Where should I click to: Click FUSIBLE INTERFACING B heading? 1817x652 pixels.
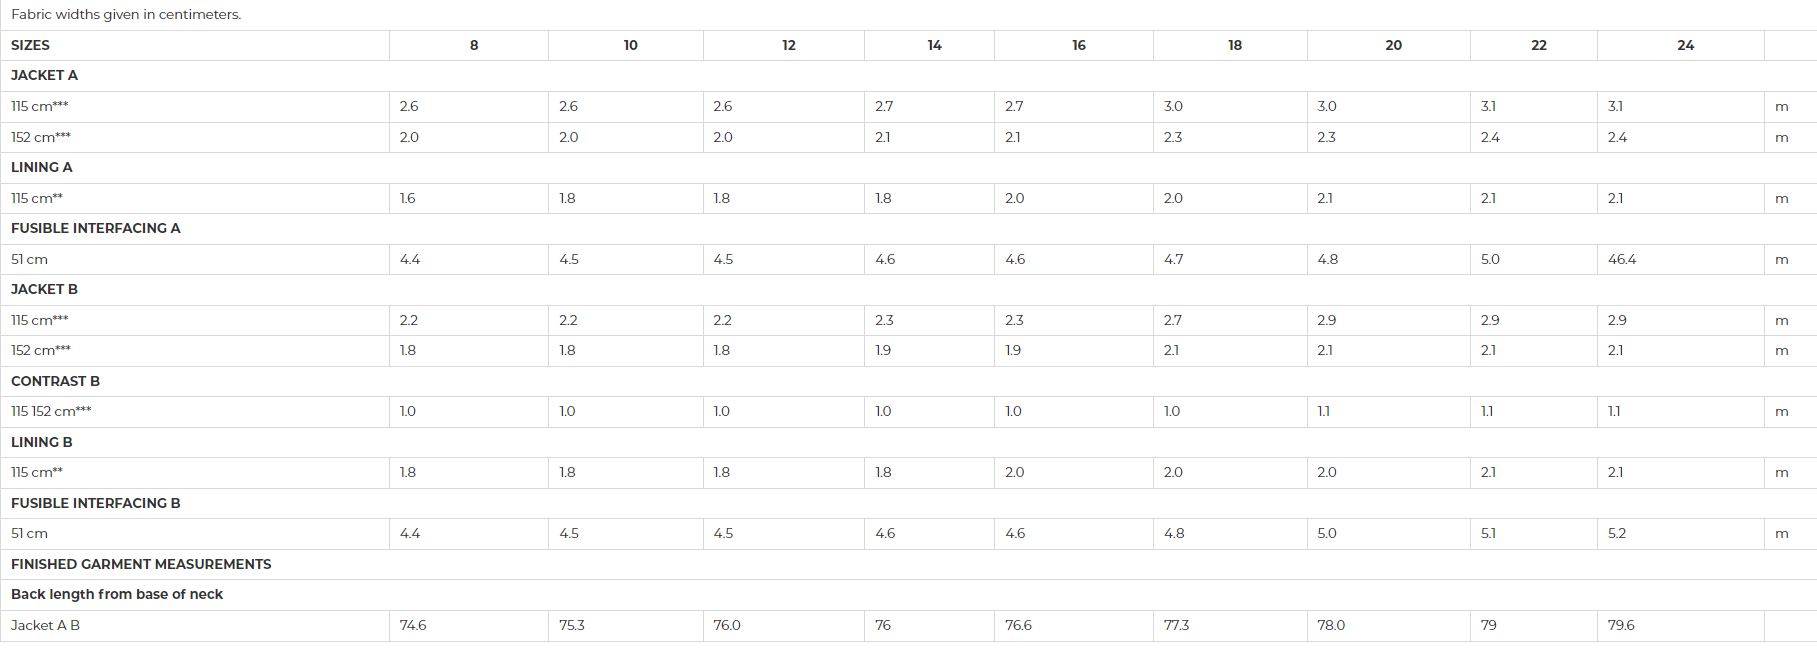click(96, 503)
